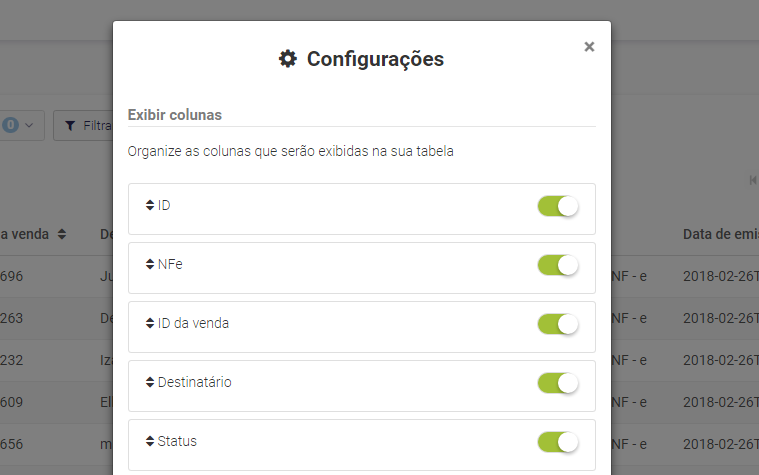Switch off the ID da venda toggle
The width and height of the screenshot is (759, 475).
(x=558, y=324)
